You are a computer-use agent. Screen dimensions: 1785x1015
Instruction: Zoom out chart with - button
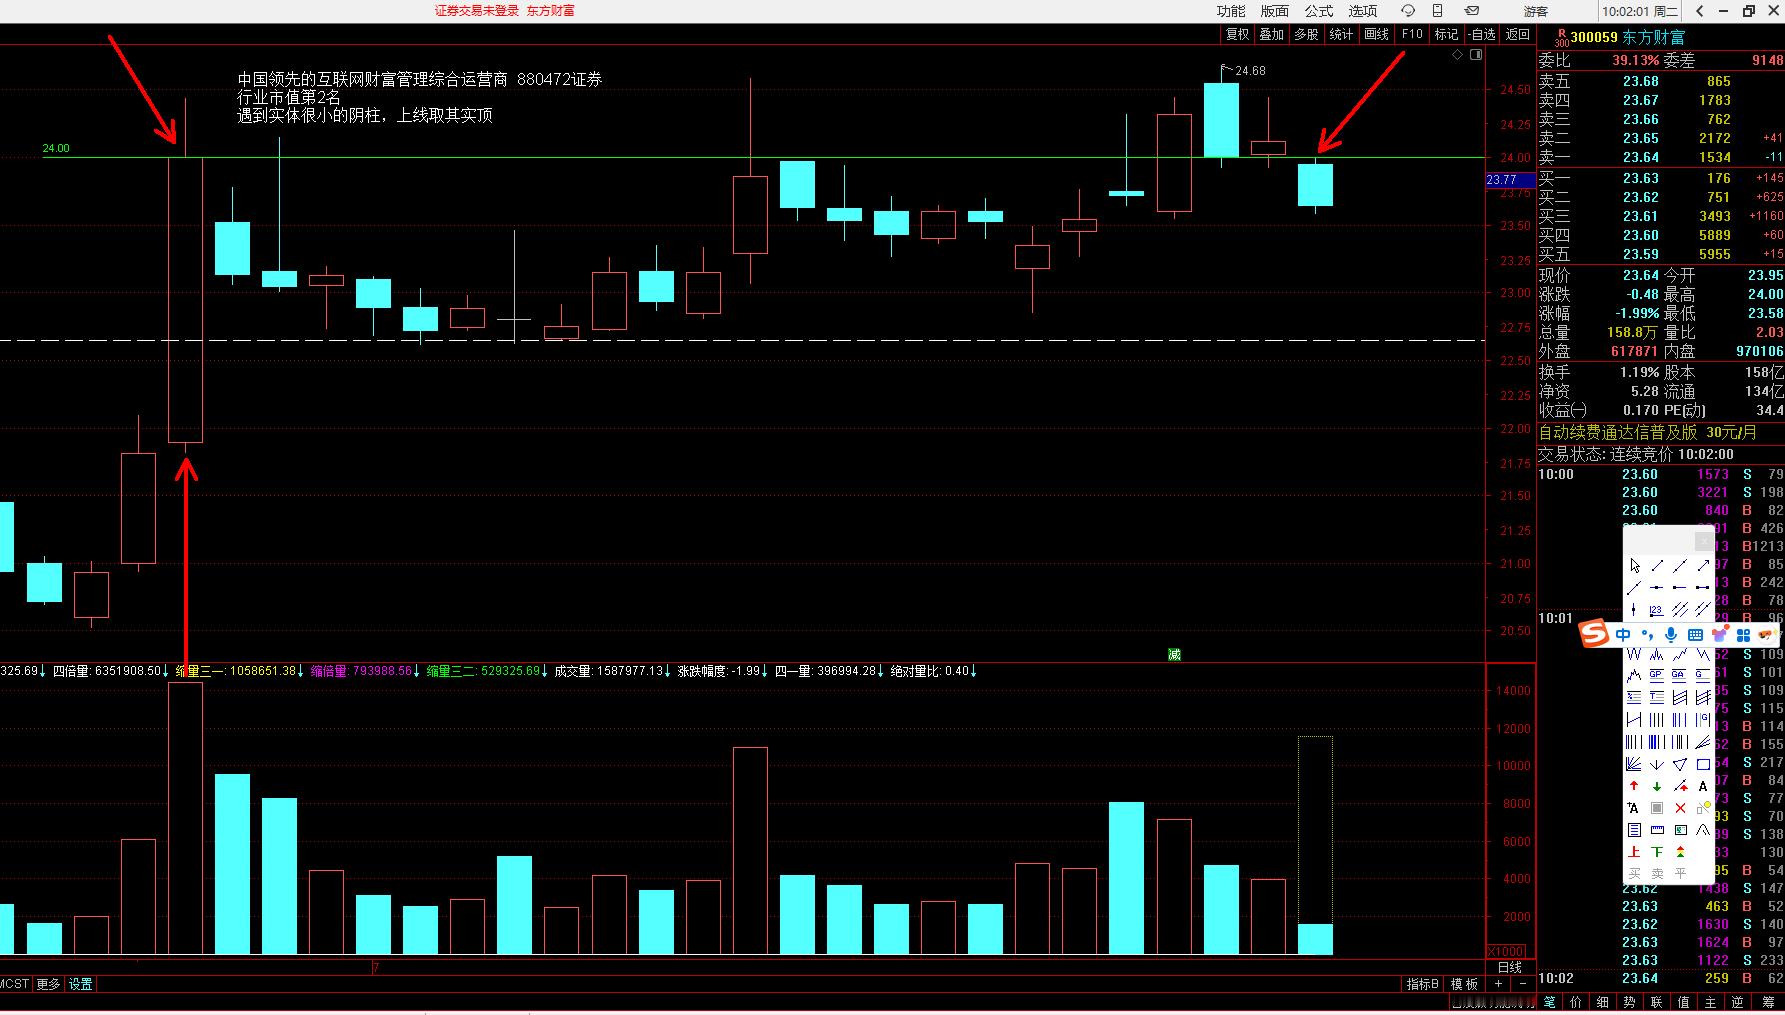[1523, 984]
